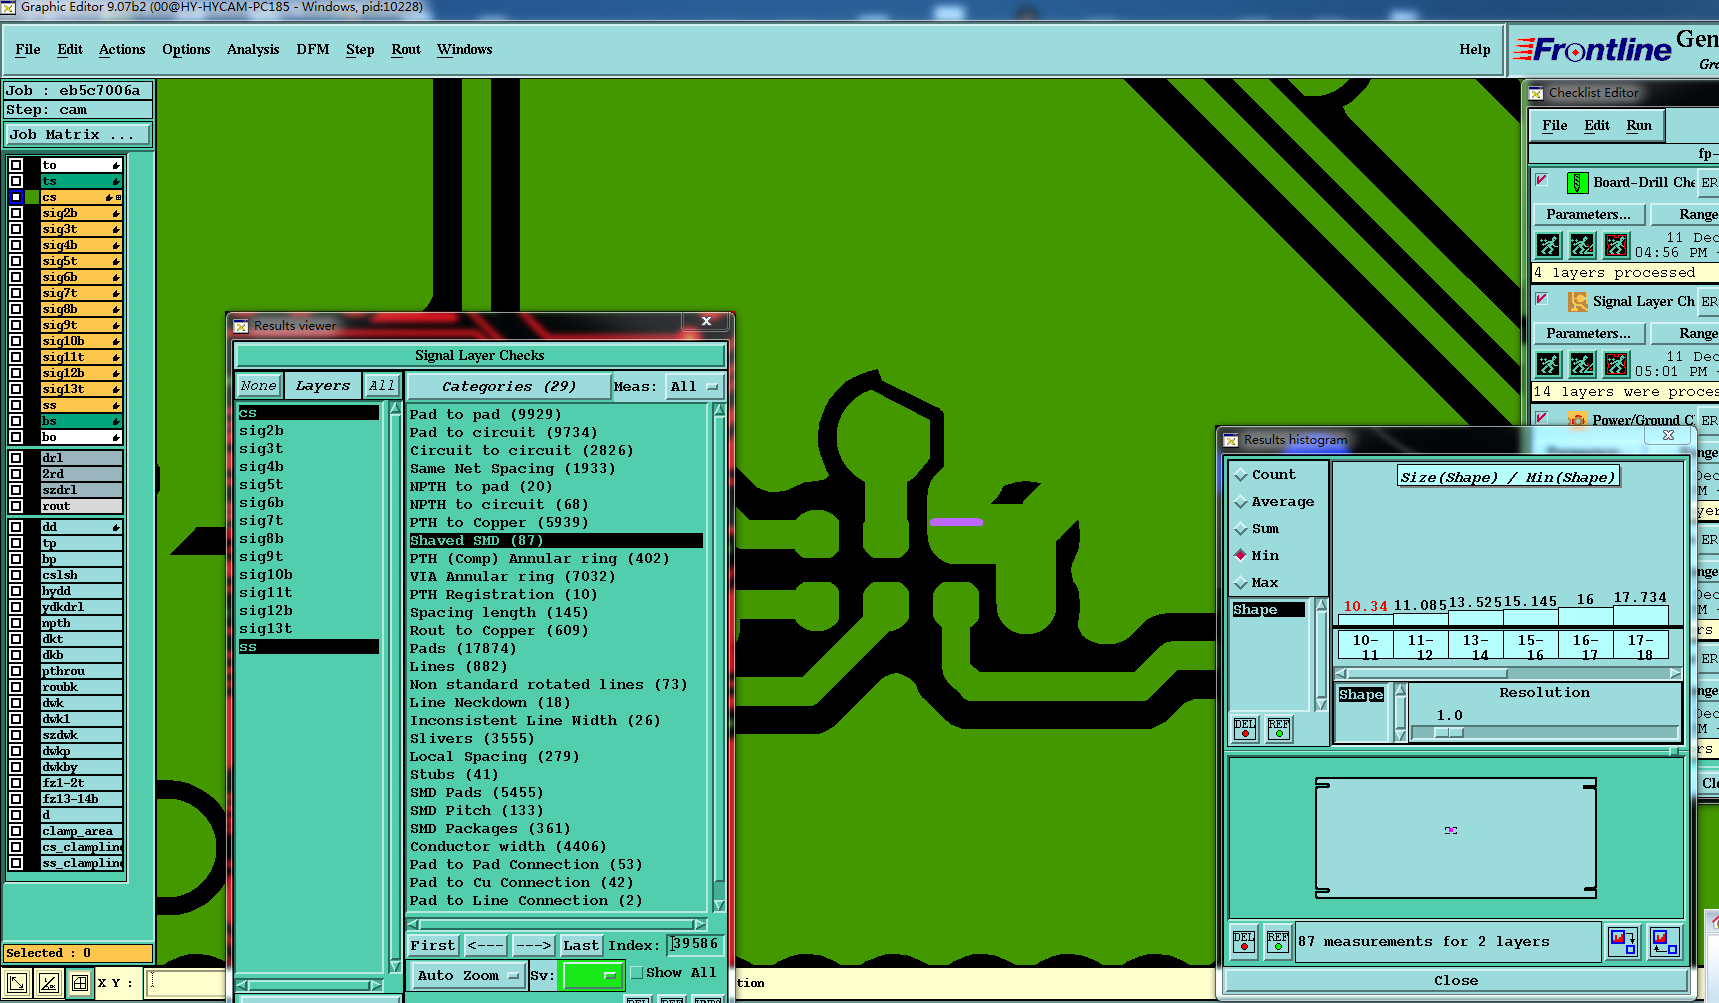Click histogram zoom-back icon at far right
Viewport: 1719px width, 1003px height.
tap(1665, 941)
